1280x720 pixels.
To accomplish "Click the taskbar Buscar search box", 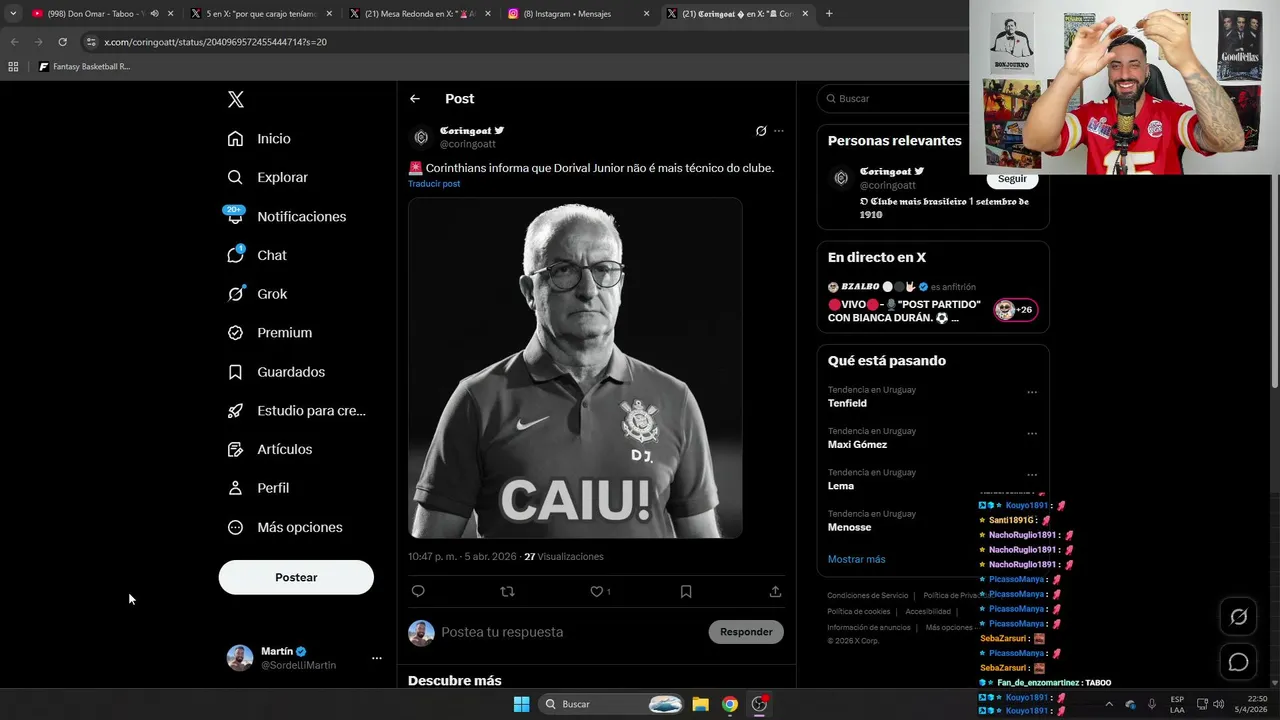I will (x=613, y=704).
